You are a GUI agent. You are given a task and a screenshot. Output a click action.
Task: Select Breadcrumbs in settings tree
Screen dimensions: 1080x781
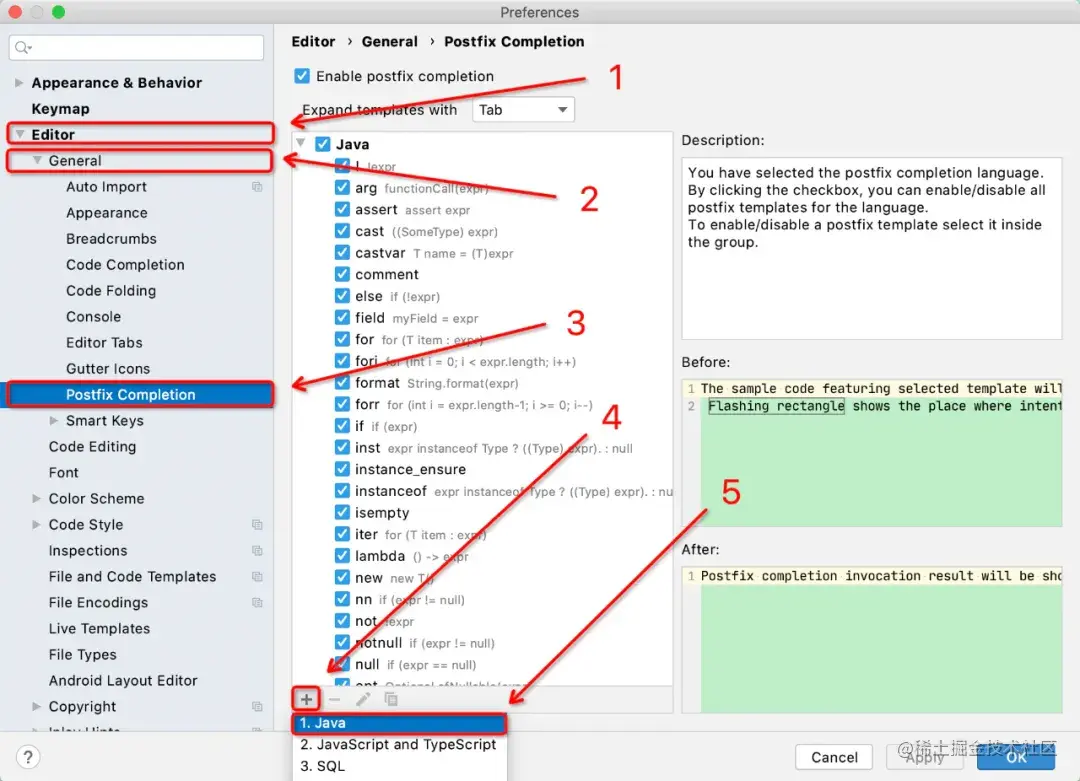coord(111,239)
